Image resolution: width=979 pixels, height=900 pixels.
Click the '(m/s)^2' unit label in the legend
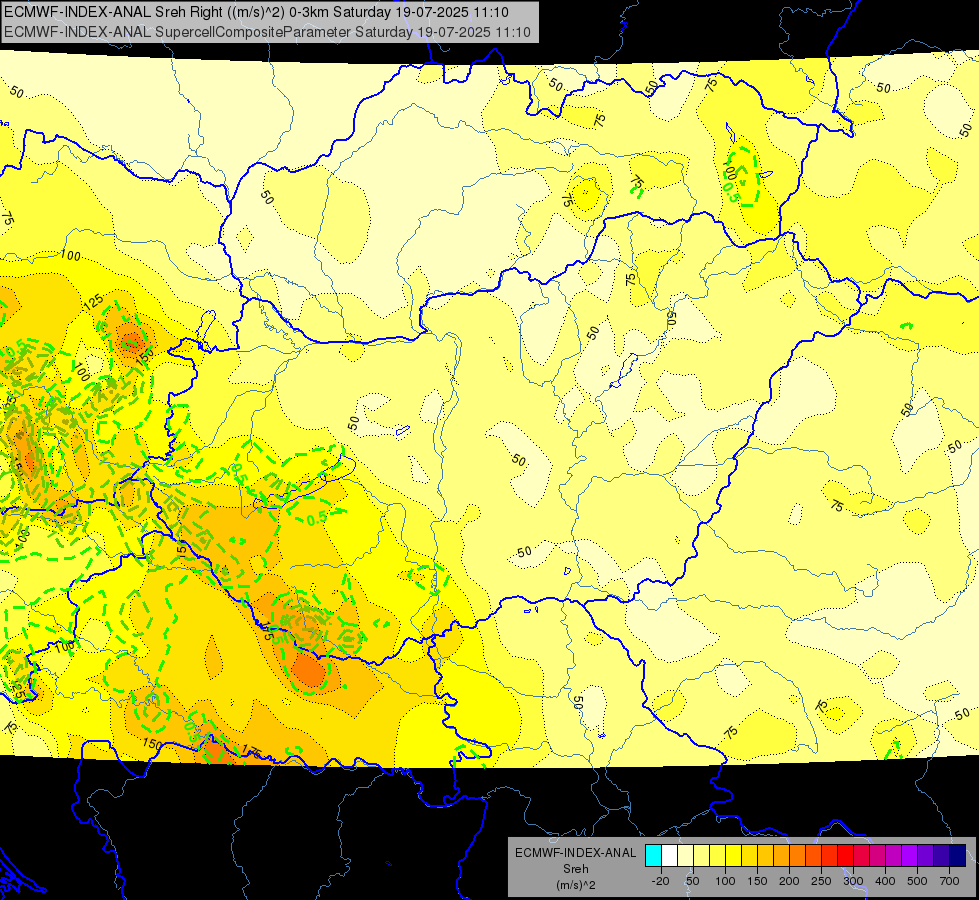[x=576, y=885]
